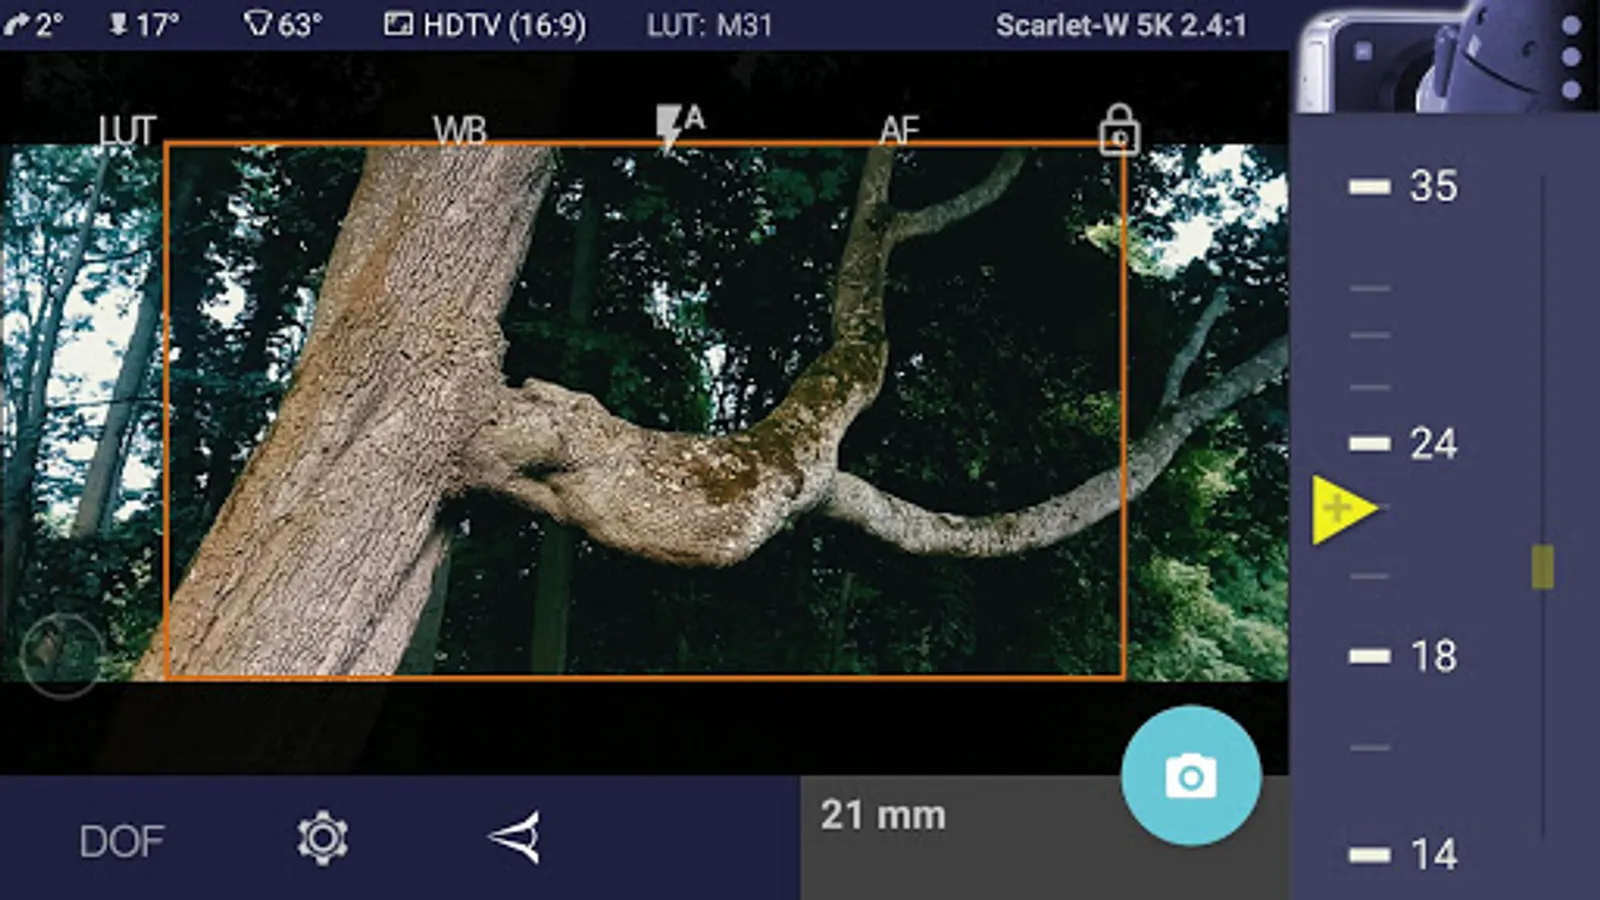Open Scarlet-W 5K 2.4:1 camera selector
Screen dimensions: 1600x900
[x=1121, y=24]
